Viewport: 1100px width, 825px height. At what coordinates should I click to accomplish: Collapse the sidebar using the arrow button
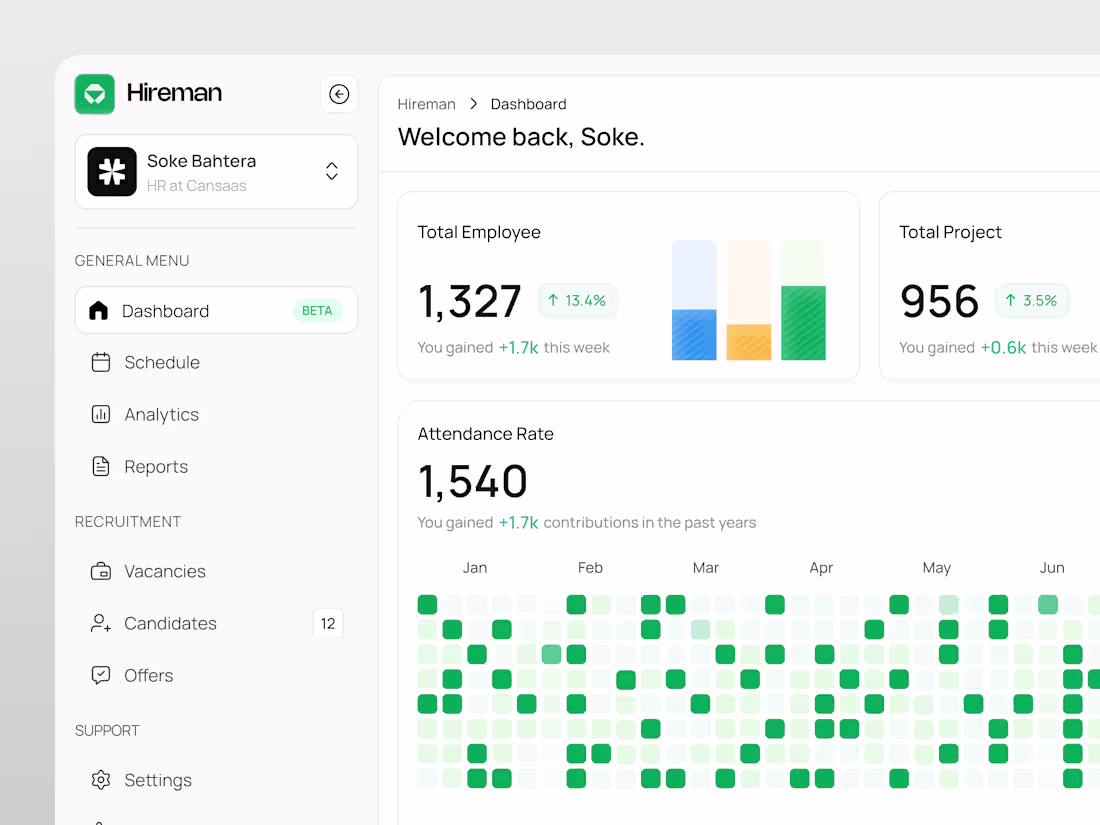point(339,93)
